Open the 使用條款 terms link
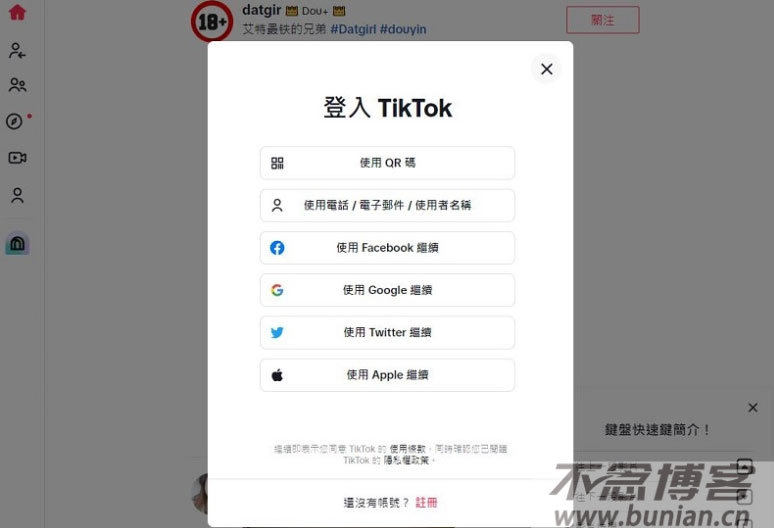This screenshot has width=774, height=528. pyautogui.click(x=407, y=449)
